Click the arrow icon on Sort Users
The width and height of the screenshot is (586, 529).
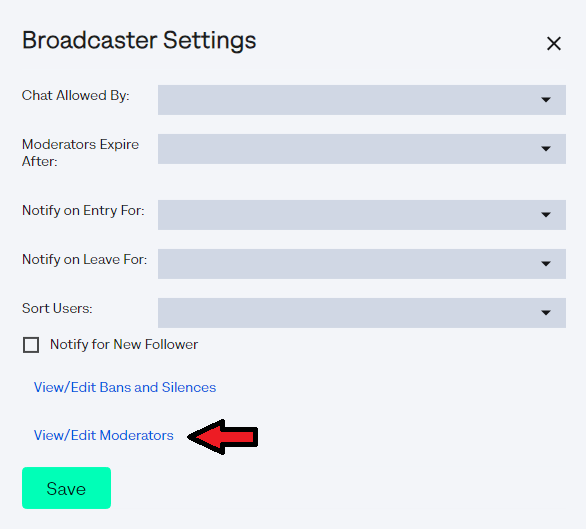[546, 313]
